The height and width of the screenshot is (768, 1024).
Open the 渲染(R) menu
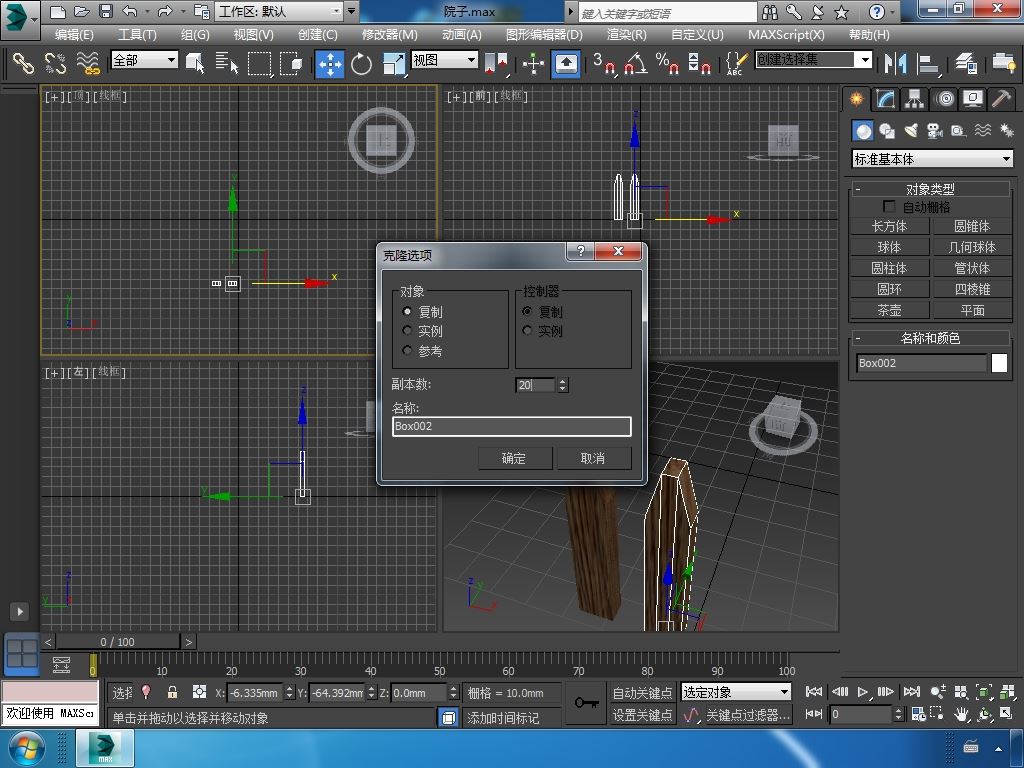(x=626, y=34)
